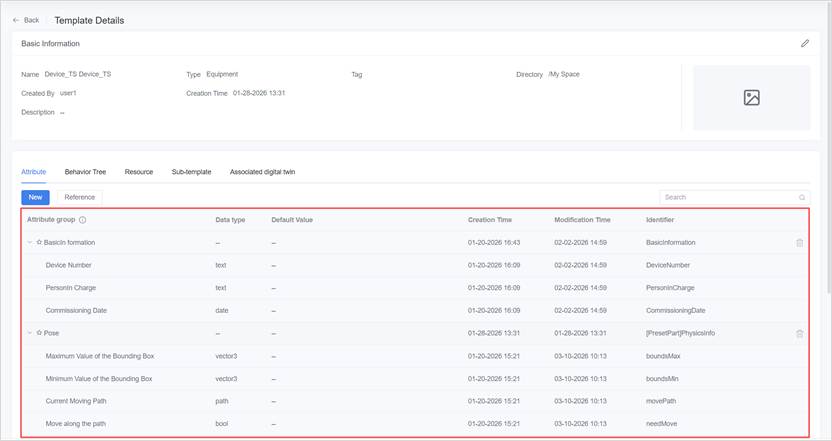The image size is (832, 441).
Task: Click the info icon beside Attribute group
Action: tap(83, 220)
